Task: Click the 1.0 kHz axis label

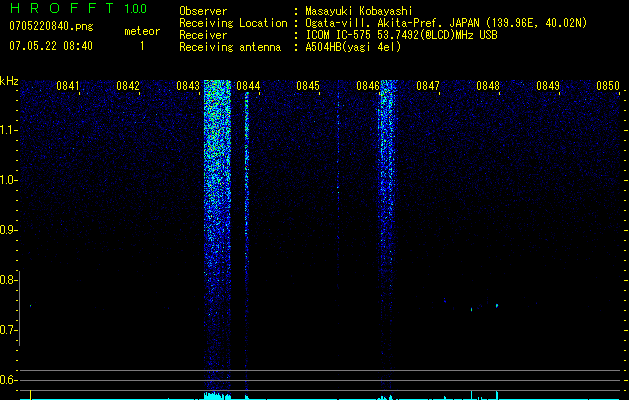Action: 8,180
